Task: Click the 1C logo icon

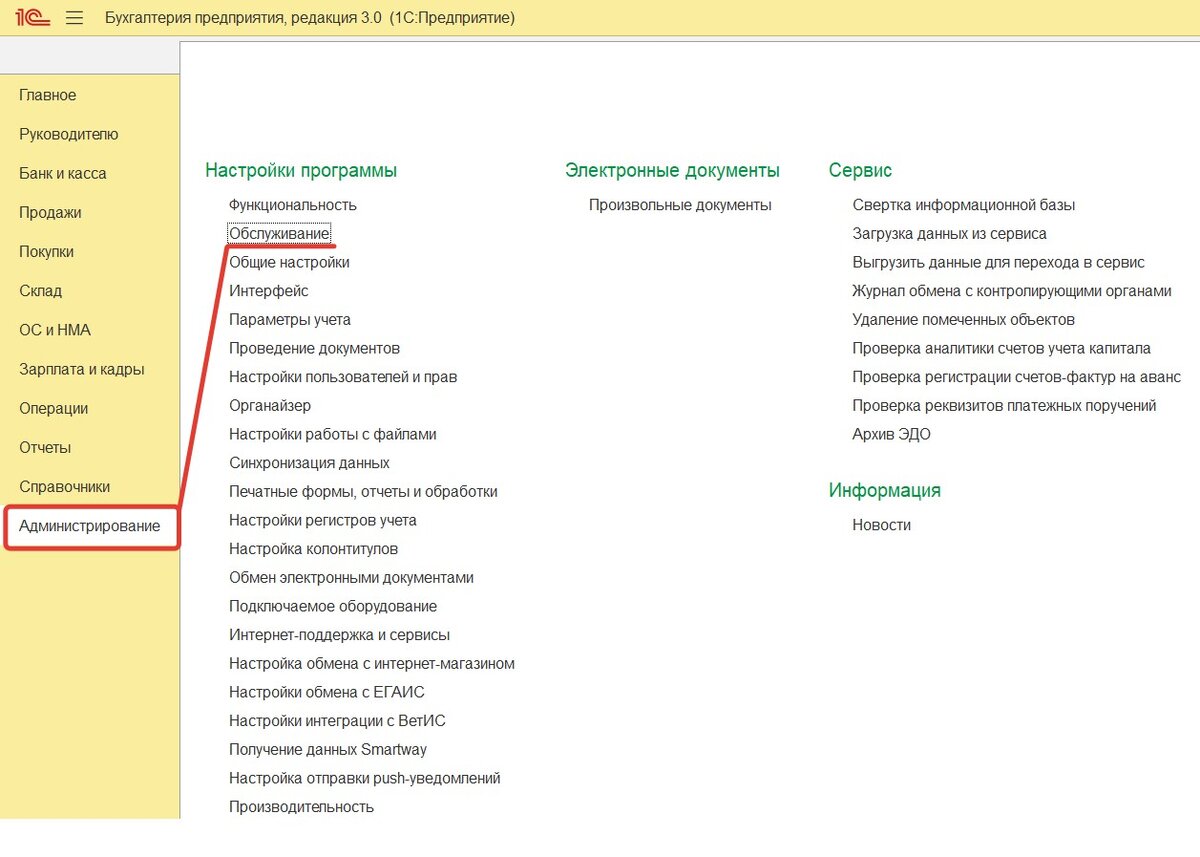Action: pos(33,17)
